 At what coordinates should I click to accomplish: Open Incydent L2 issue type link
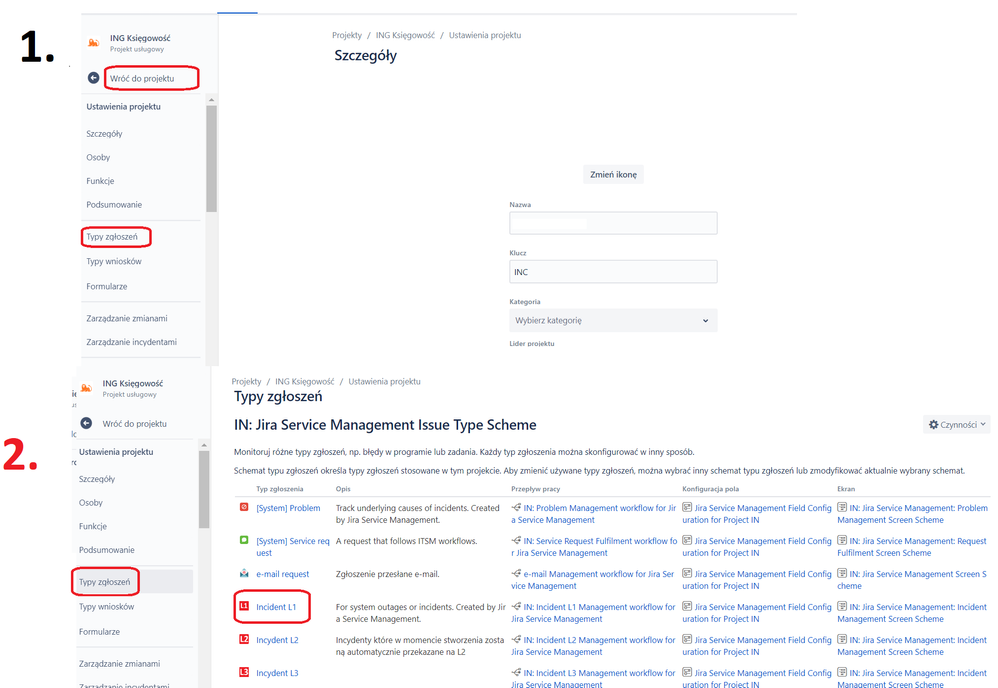click(278, 640)
